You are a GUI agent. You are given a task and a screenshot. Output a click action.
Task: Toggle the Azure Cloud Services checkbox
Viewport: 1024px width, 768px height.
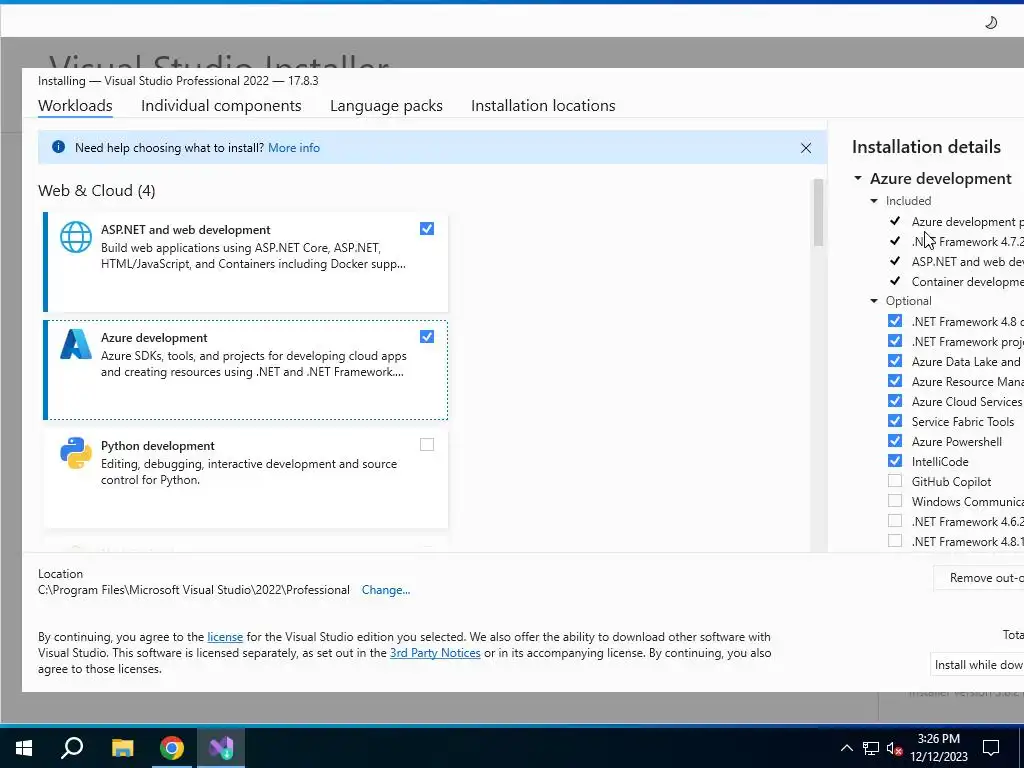pos(895,401)
